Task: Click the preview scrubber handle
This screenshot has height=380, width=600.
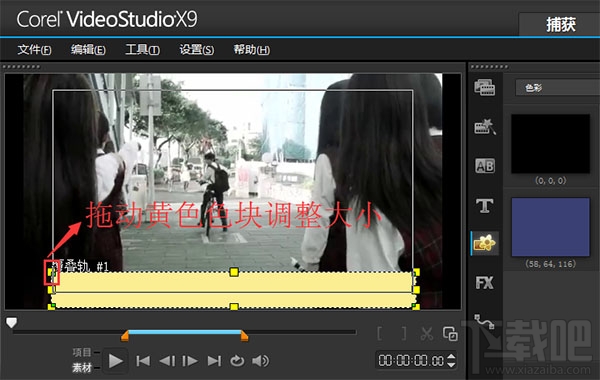Action: 11,323
